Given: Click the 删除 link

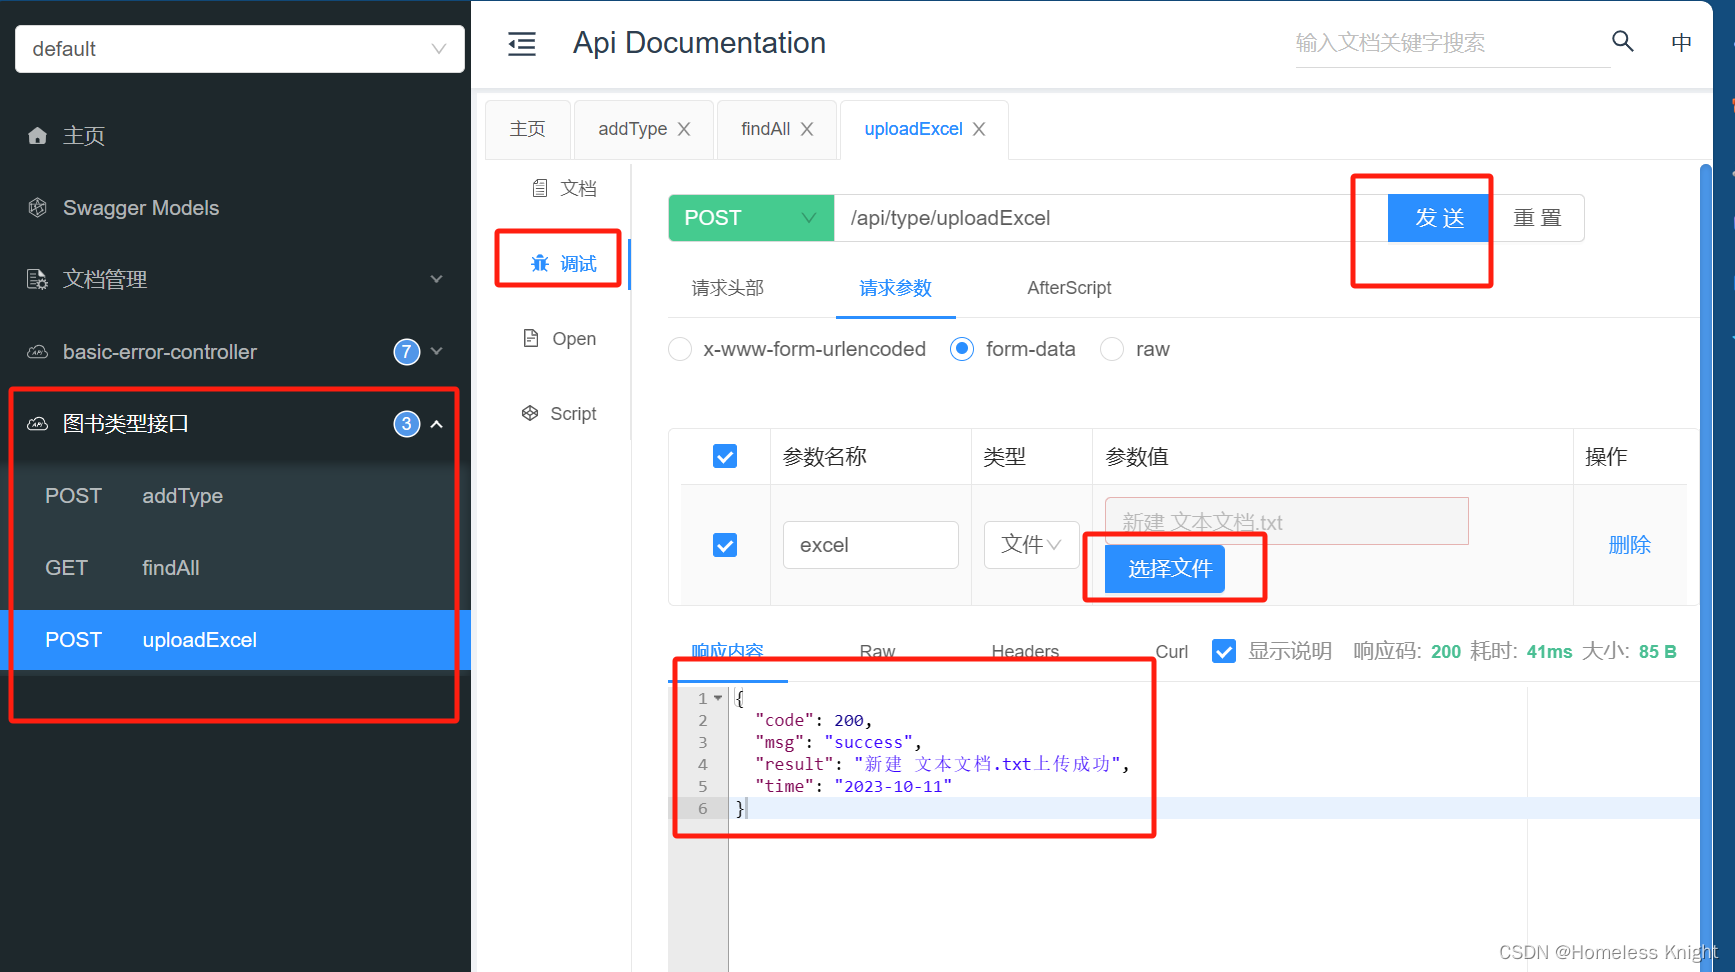Looking at the screenshot, I should 1629,545.
